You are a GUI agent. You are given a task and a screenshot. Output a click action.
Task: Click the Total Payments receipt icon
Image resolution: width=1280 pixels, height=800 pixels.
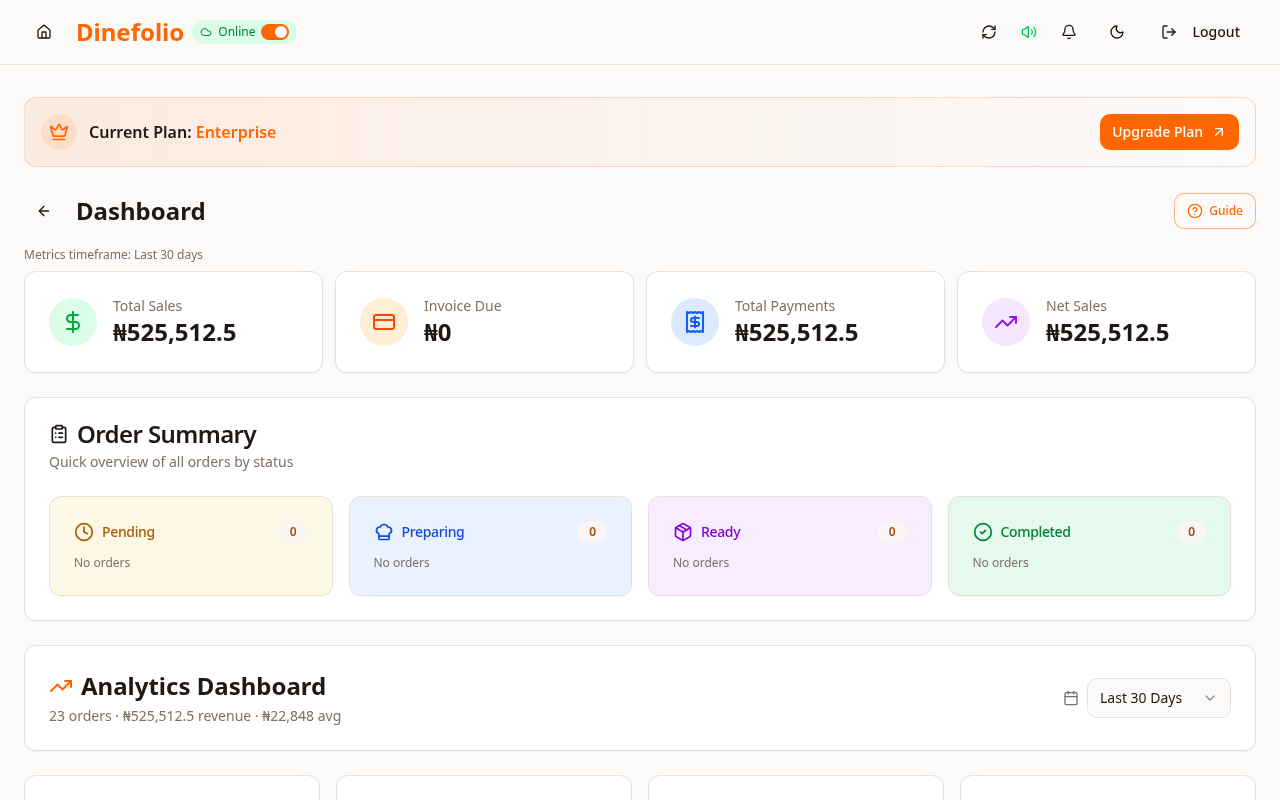[x=695, y=322]
